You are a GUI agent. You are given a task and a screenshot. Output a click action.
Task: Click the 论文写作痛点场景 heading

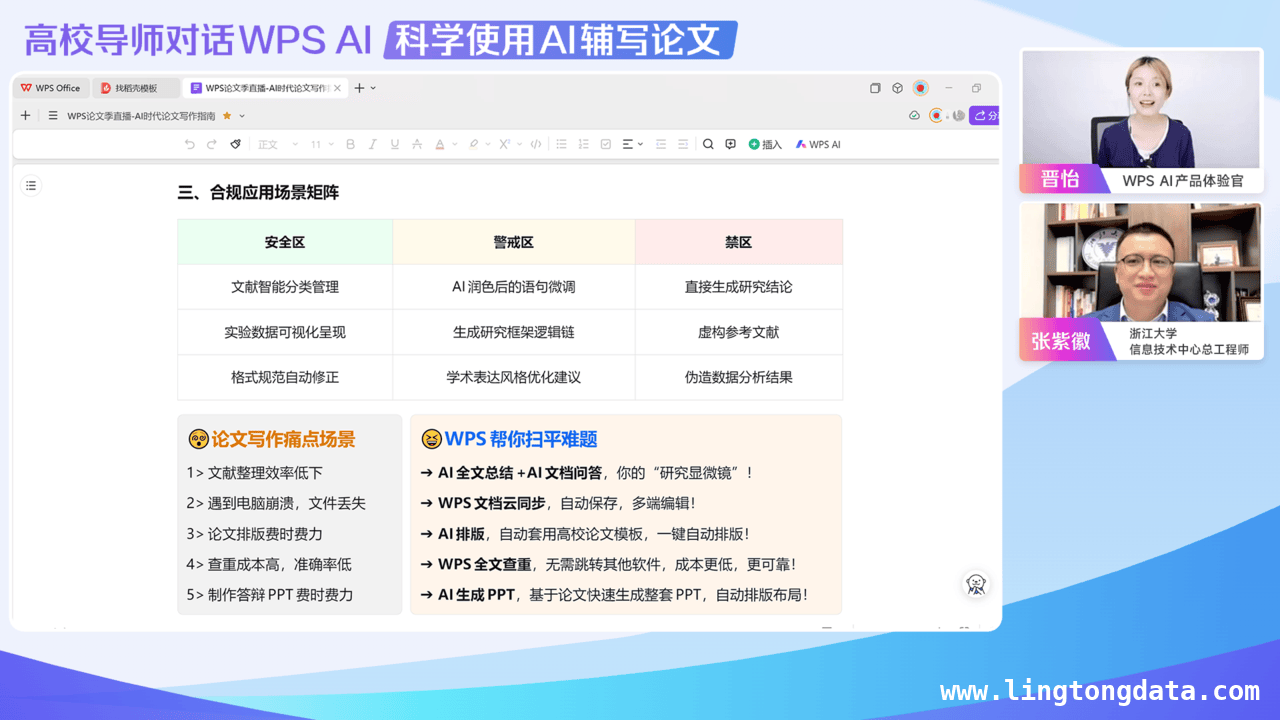(x=283, y=439)
